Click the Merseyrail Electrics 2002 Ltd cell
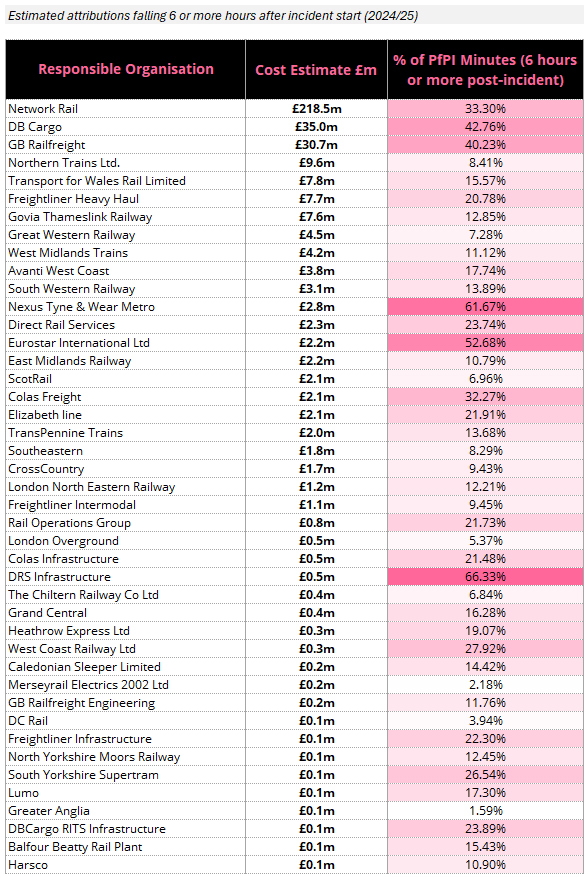This screenshot has width=587, height=877. click(x=126, y=685)
